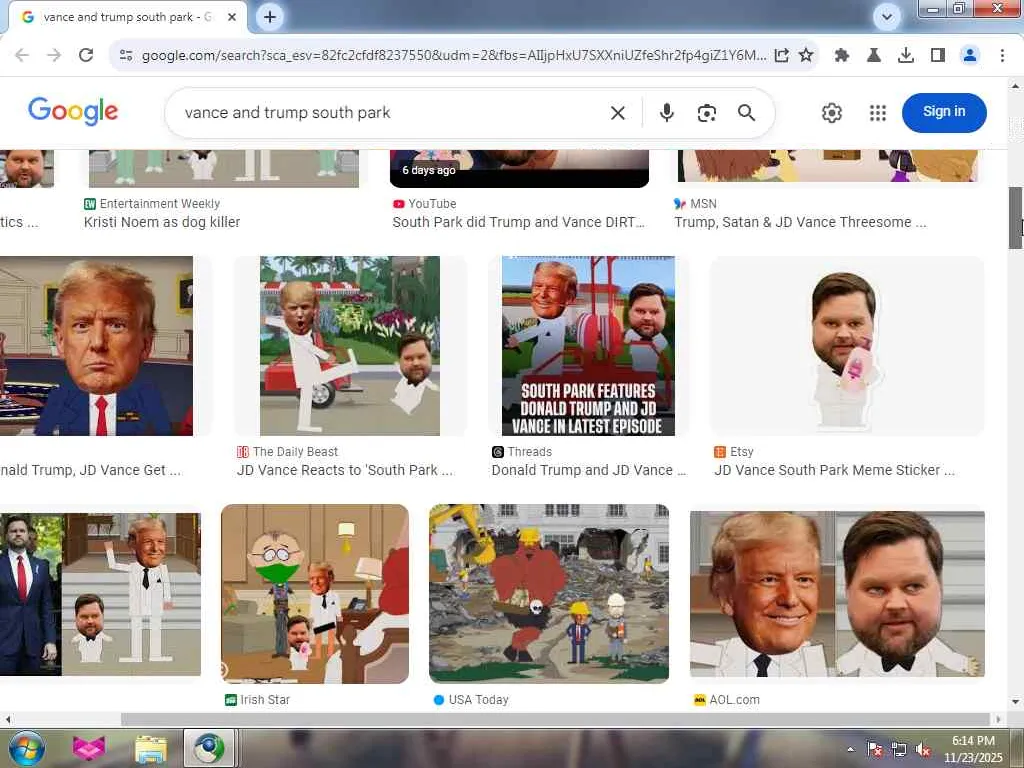Share this page from address bar
Image resolution: width=1024 pixels, height=768 pixels.
[x=782, y=56]
